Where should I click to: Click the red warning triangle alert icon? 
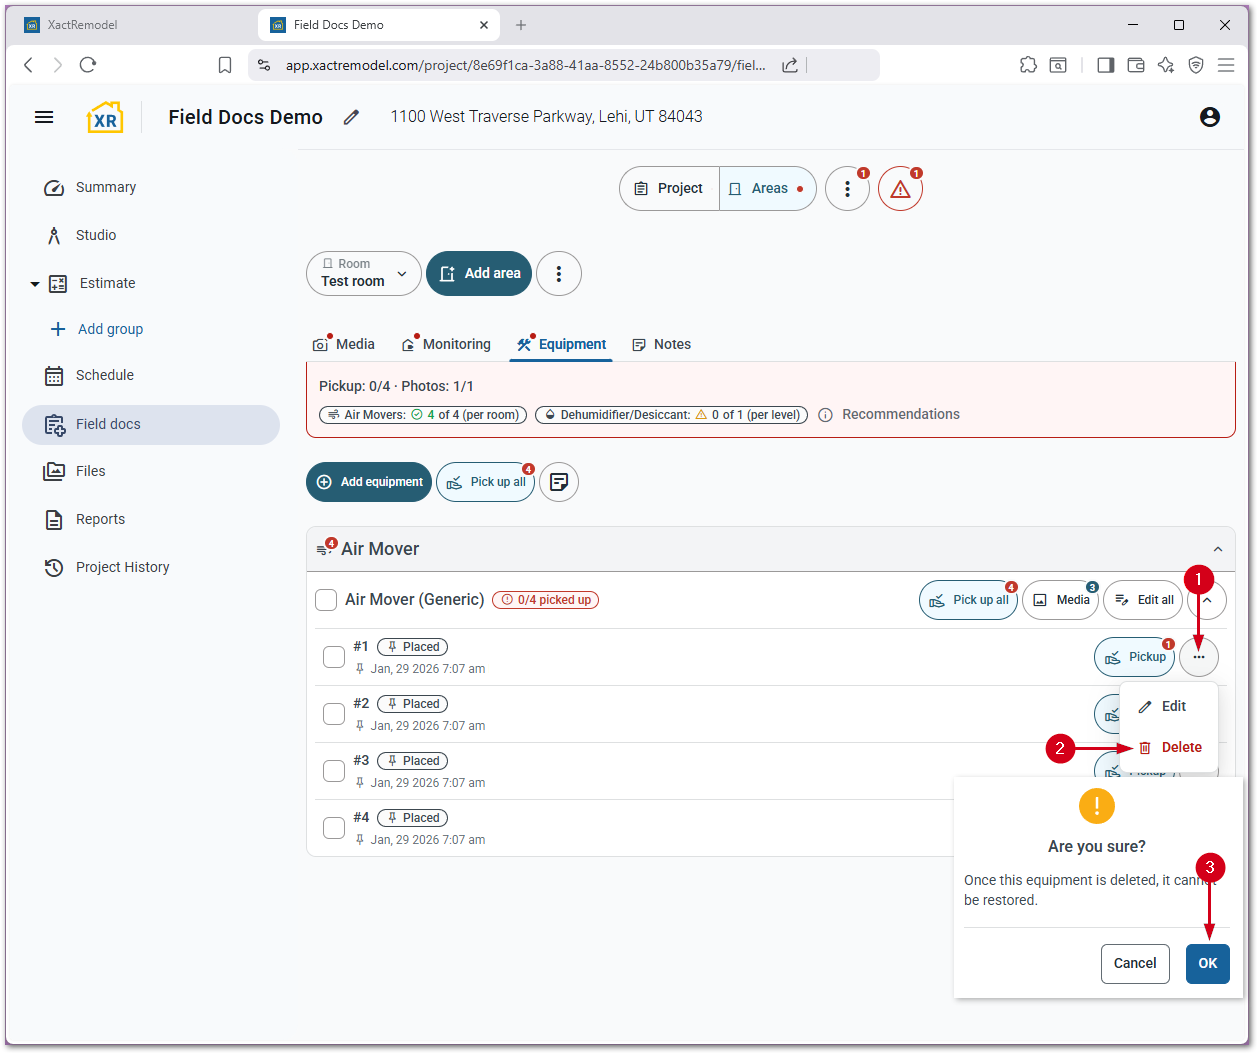pos(900,189)
